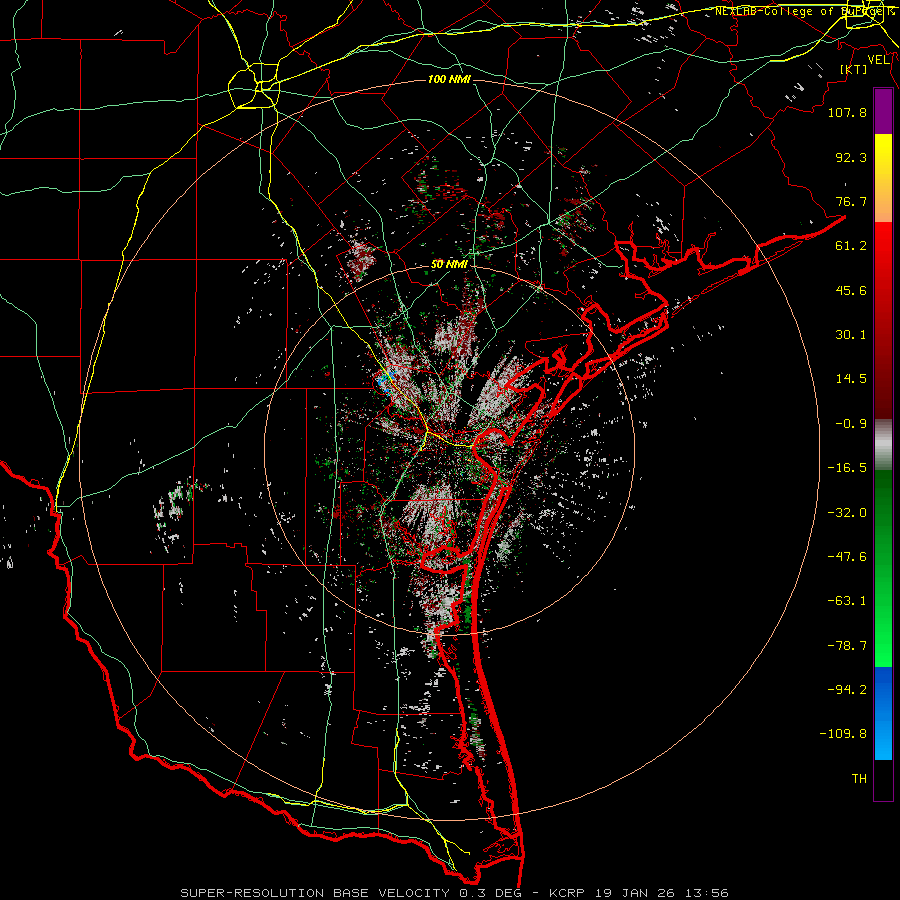Click the 76.7 scale value
The width and height of the screenshot is (900, 900).
[851, 201]
